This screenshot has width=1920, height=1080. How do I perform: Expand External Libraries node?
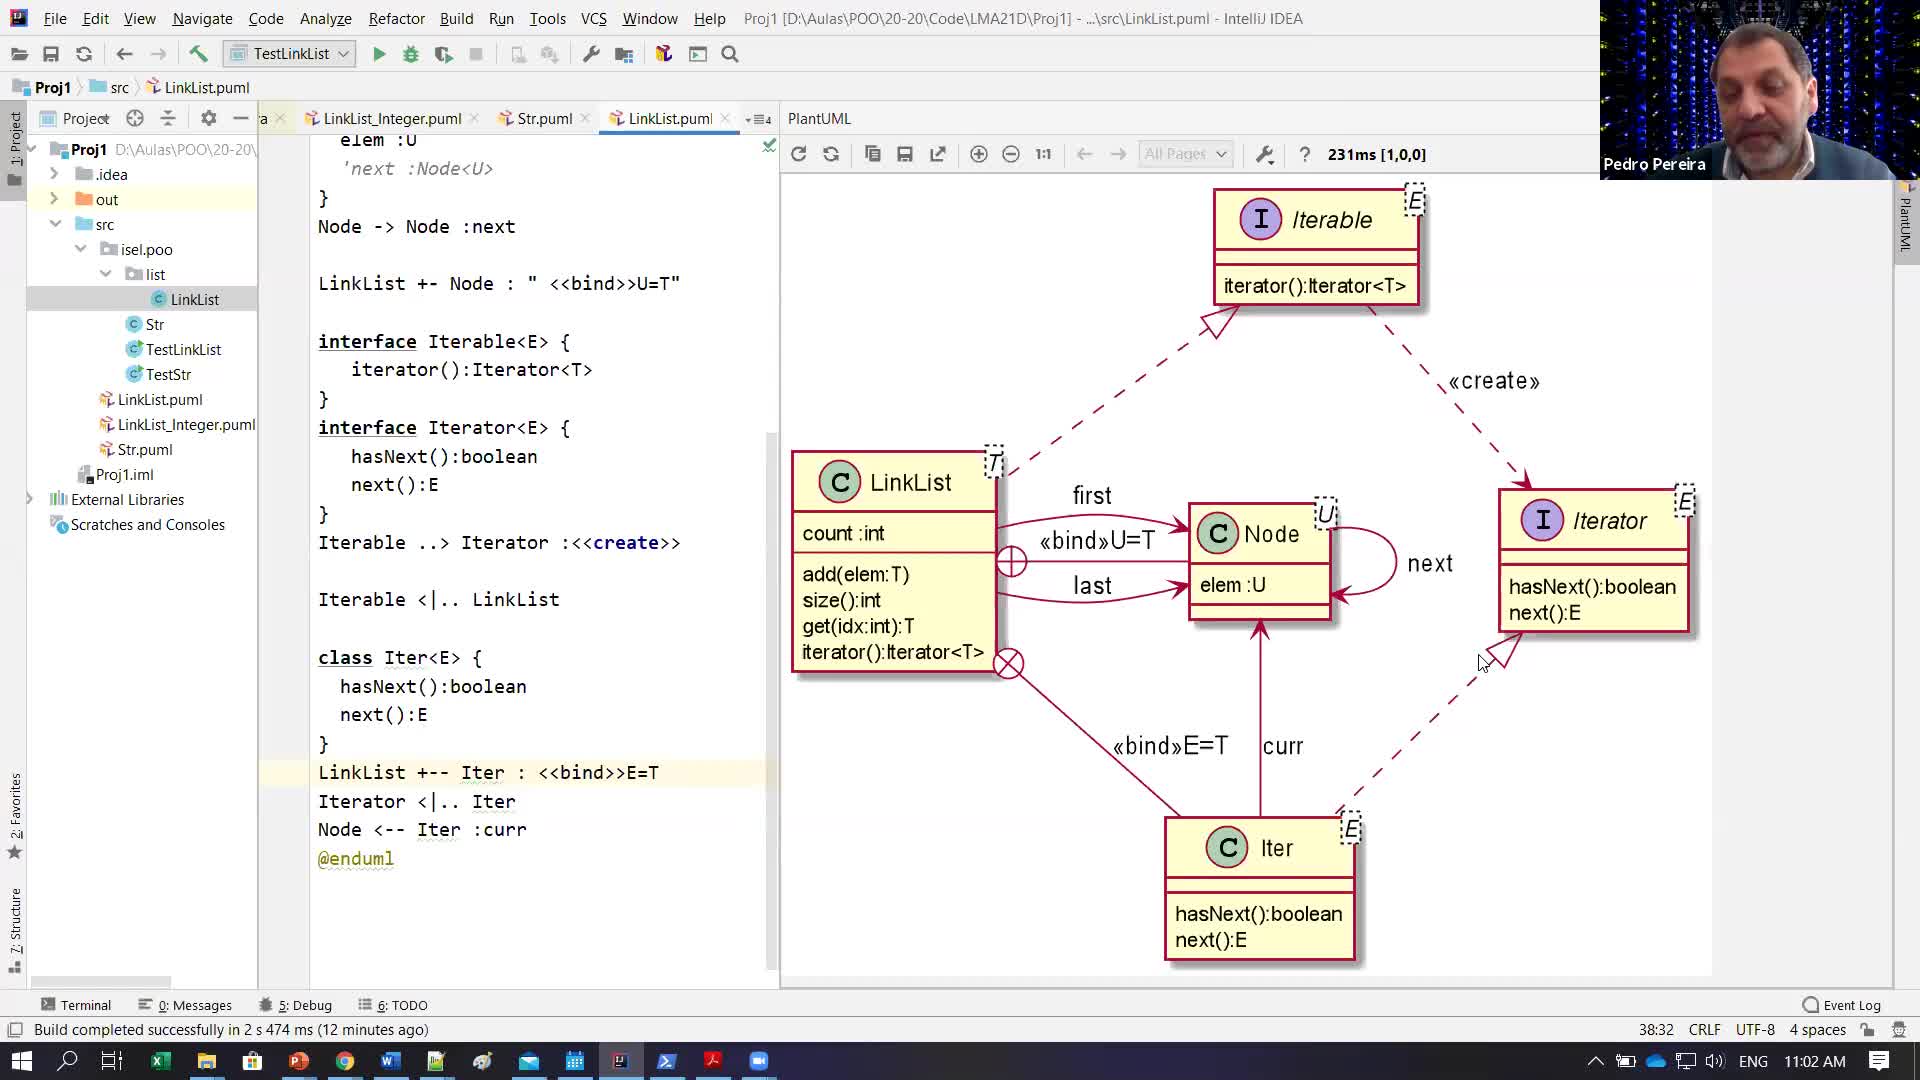(x=30, y=499)
